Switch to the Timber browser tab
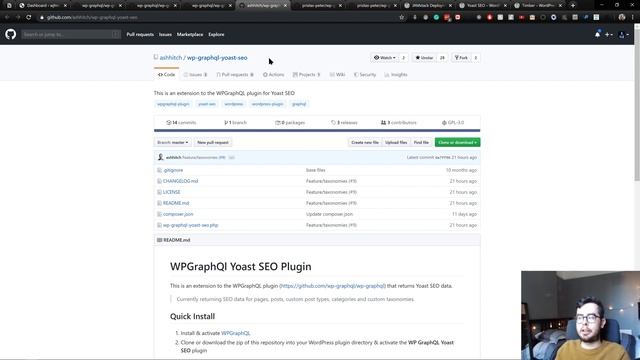Image resolution: width=640 pixels, height=360 pixels. coord(538,6)
